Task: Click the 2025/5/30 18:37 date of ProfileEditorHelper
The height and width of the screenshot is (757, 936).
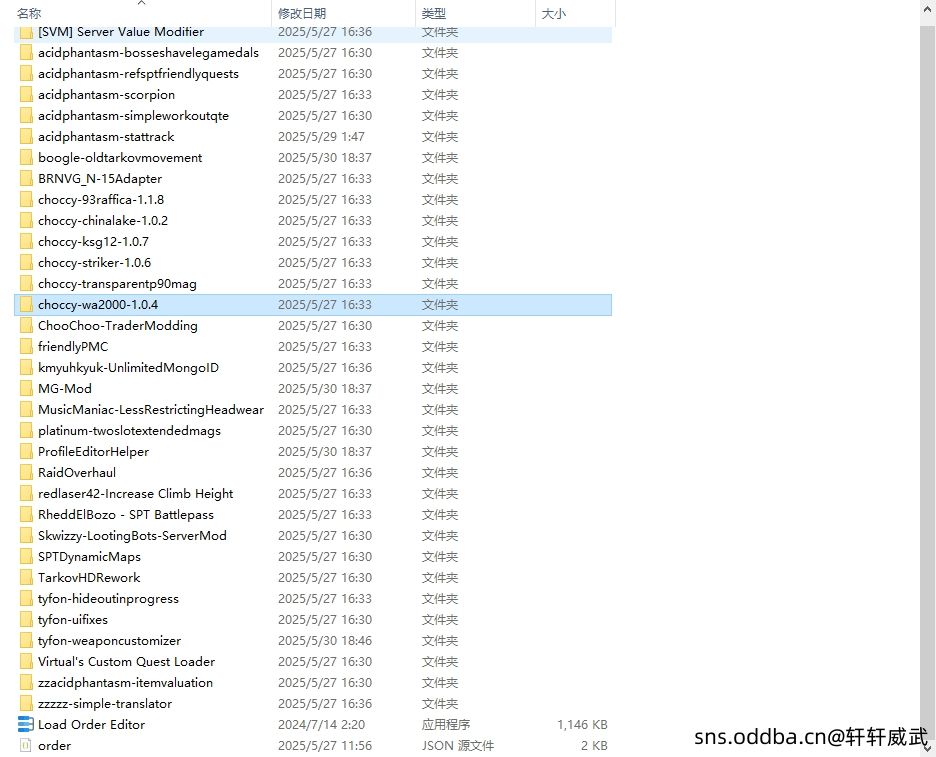Action: point(325,452)
